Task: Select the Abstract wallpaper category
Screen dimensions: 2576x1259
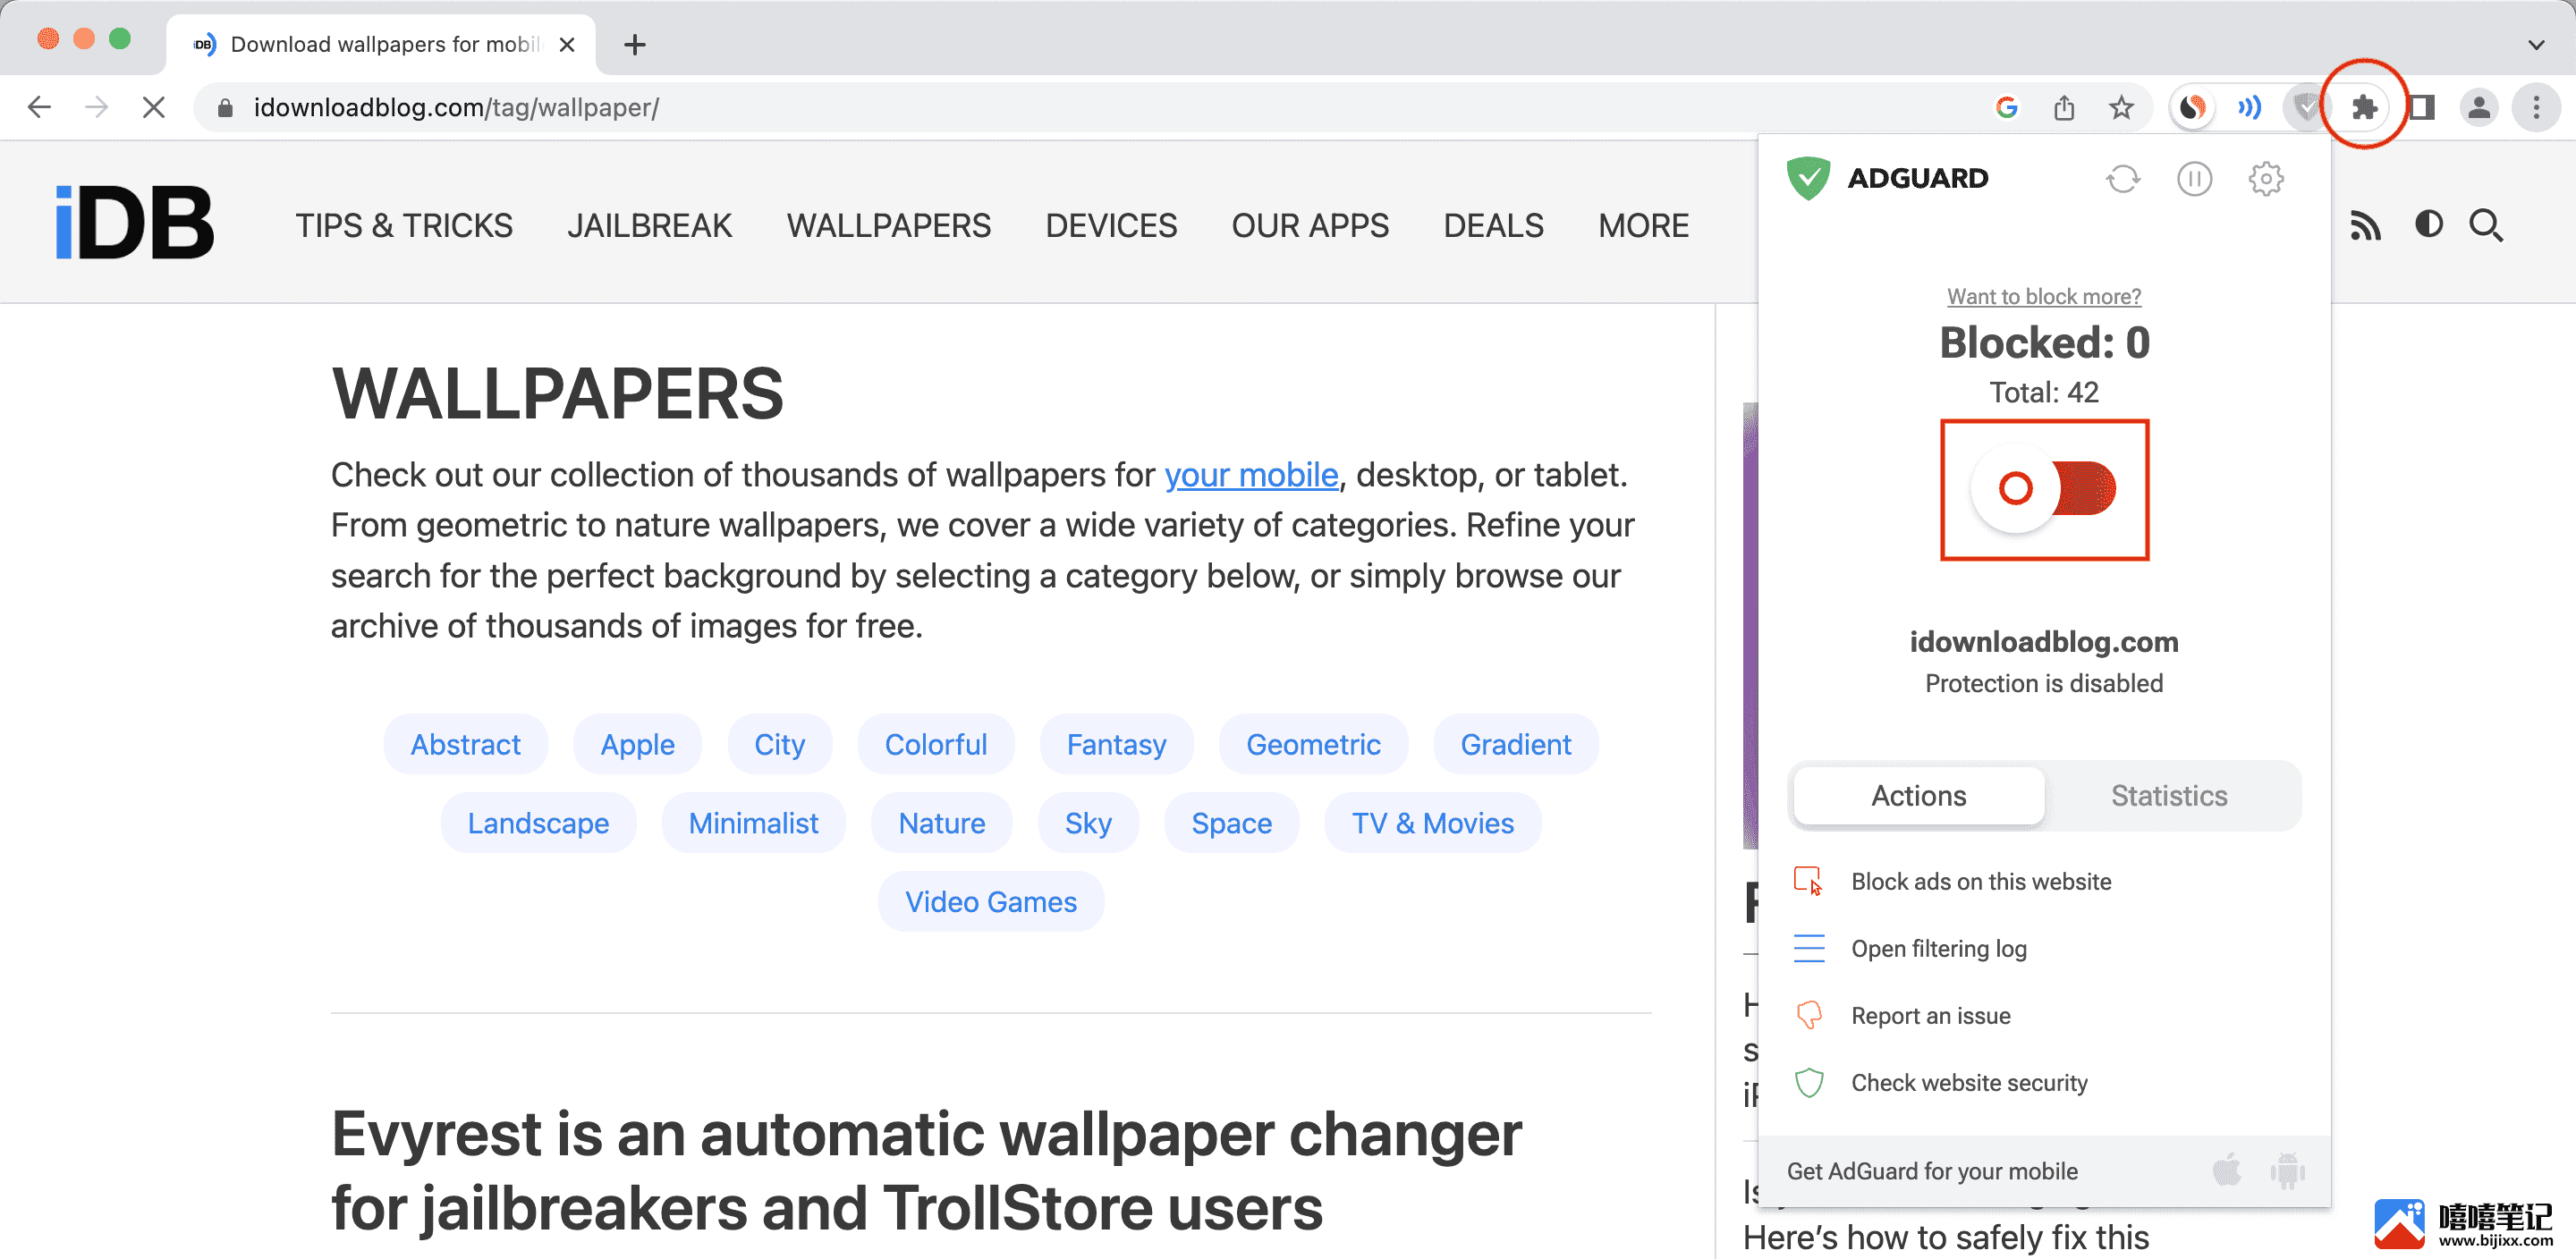Action: 465,744
